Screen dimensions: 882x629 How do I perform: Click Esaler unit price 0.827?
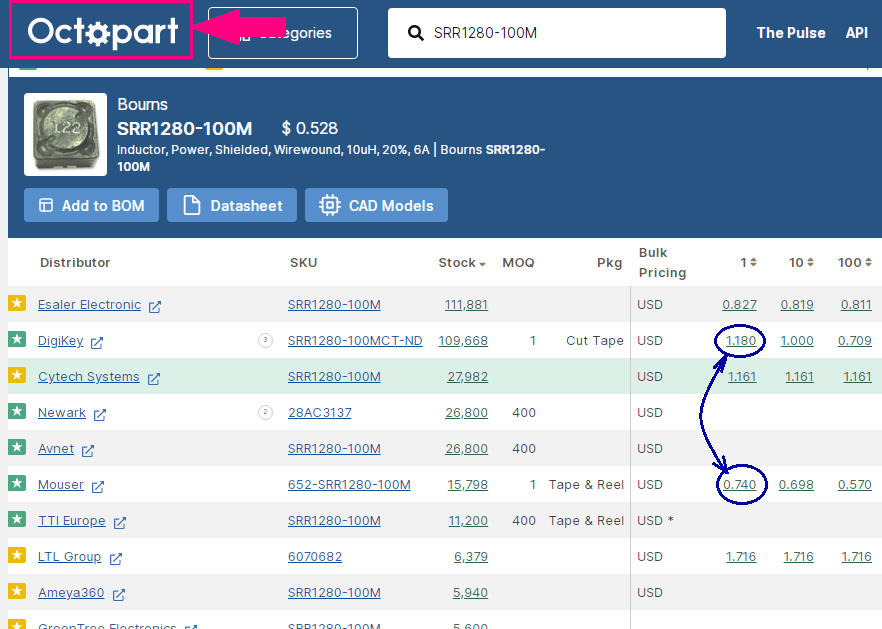[x=739, y=304]
